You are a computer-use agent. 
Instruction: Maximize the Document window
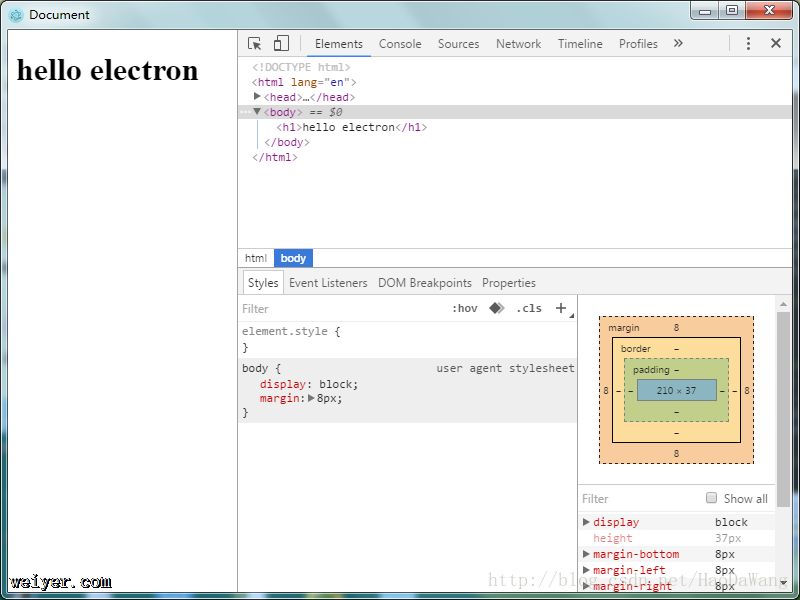point(732,11)
